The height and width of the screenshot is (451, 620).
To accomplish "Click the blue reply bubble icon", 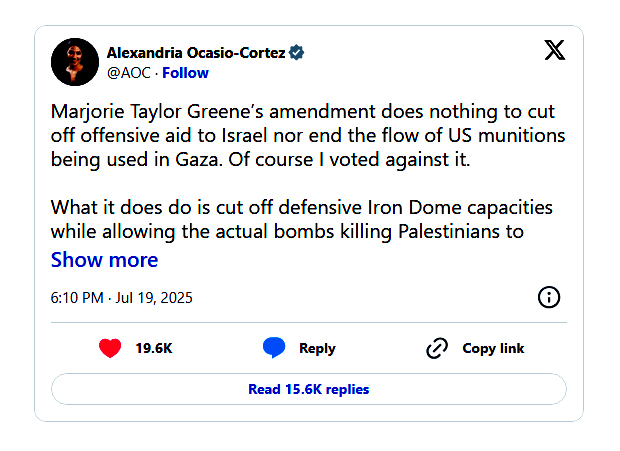I will [x=274, y=348].
